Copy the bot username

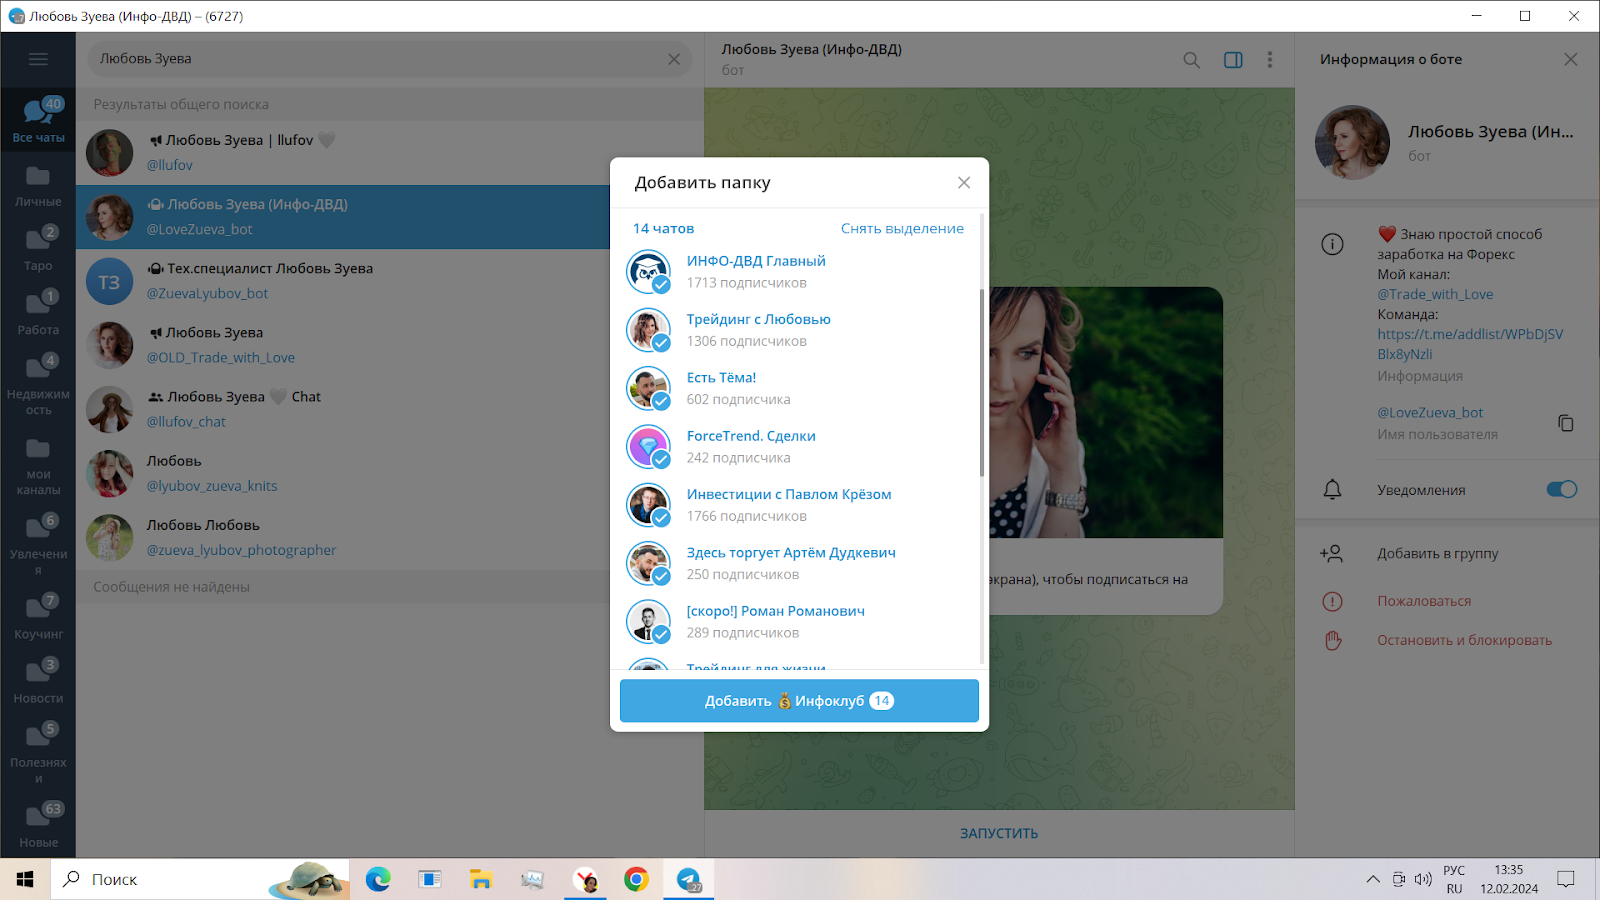[x=1566, y=423]
